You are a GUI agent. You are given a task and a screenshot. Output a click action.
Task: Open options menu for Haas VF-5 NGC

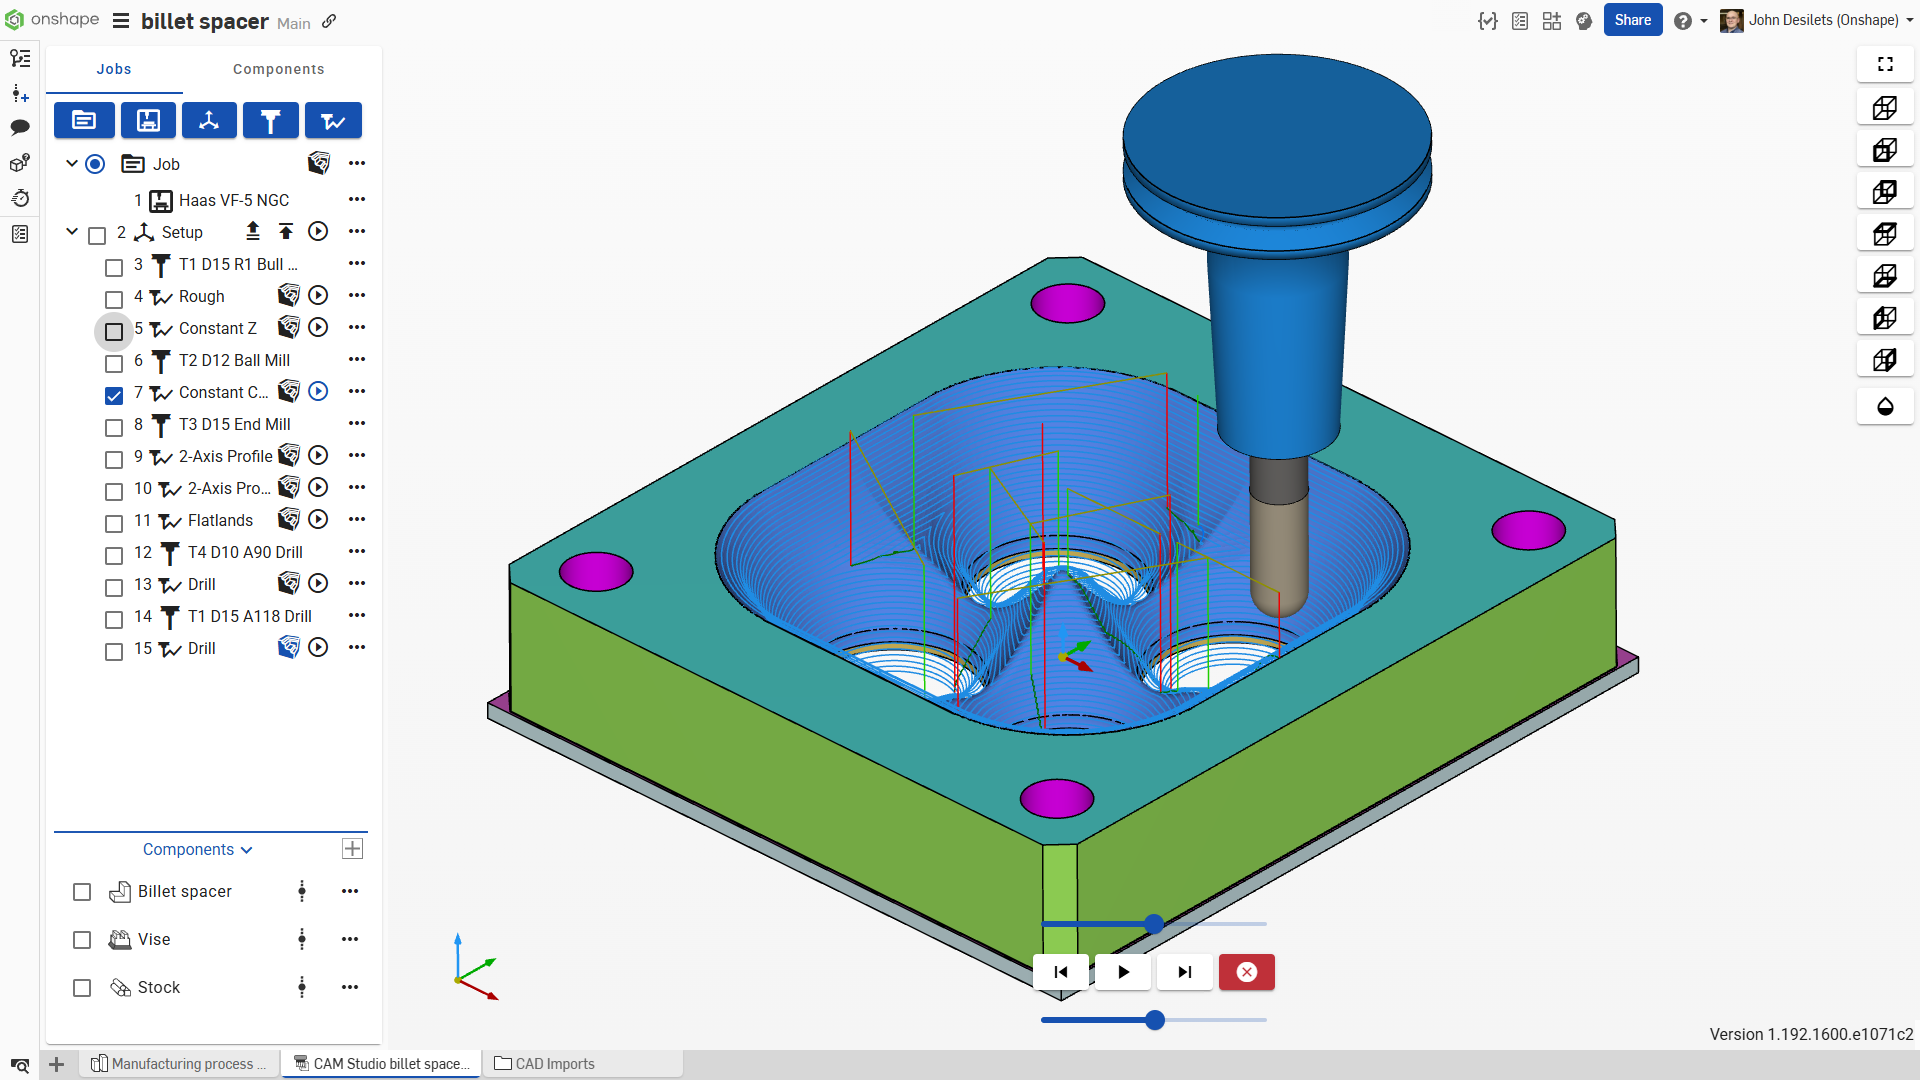click(x=357, y=200)
